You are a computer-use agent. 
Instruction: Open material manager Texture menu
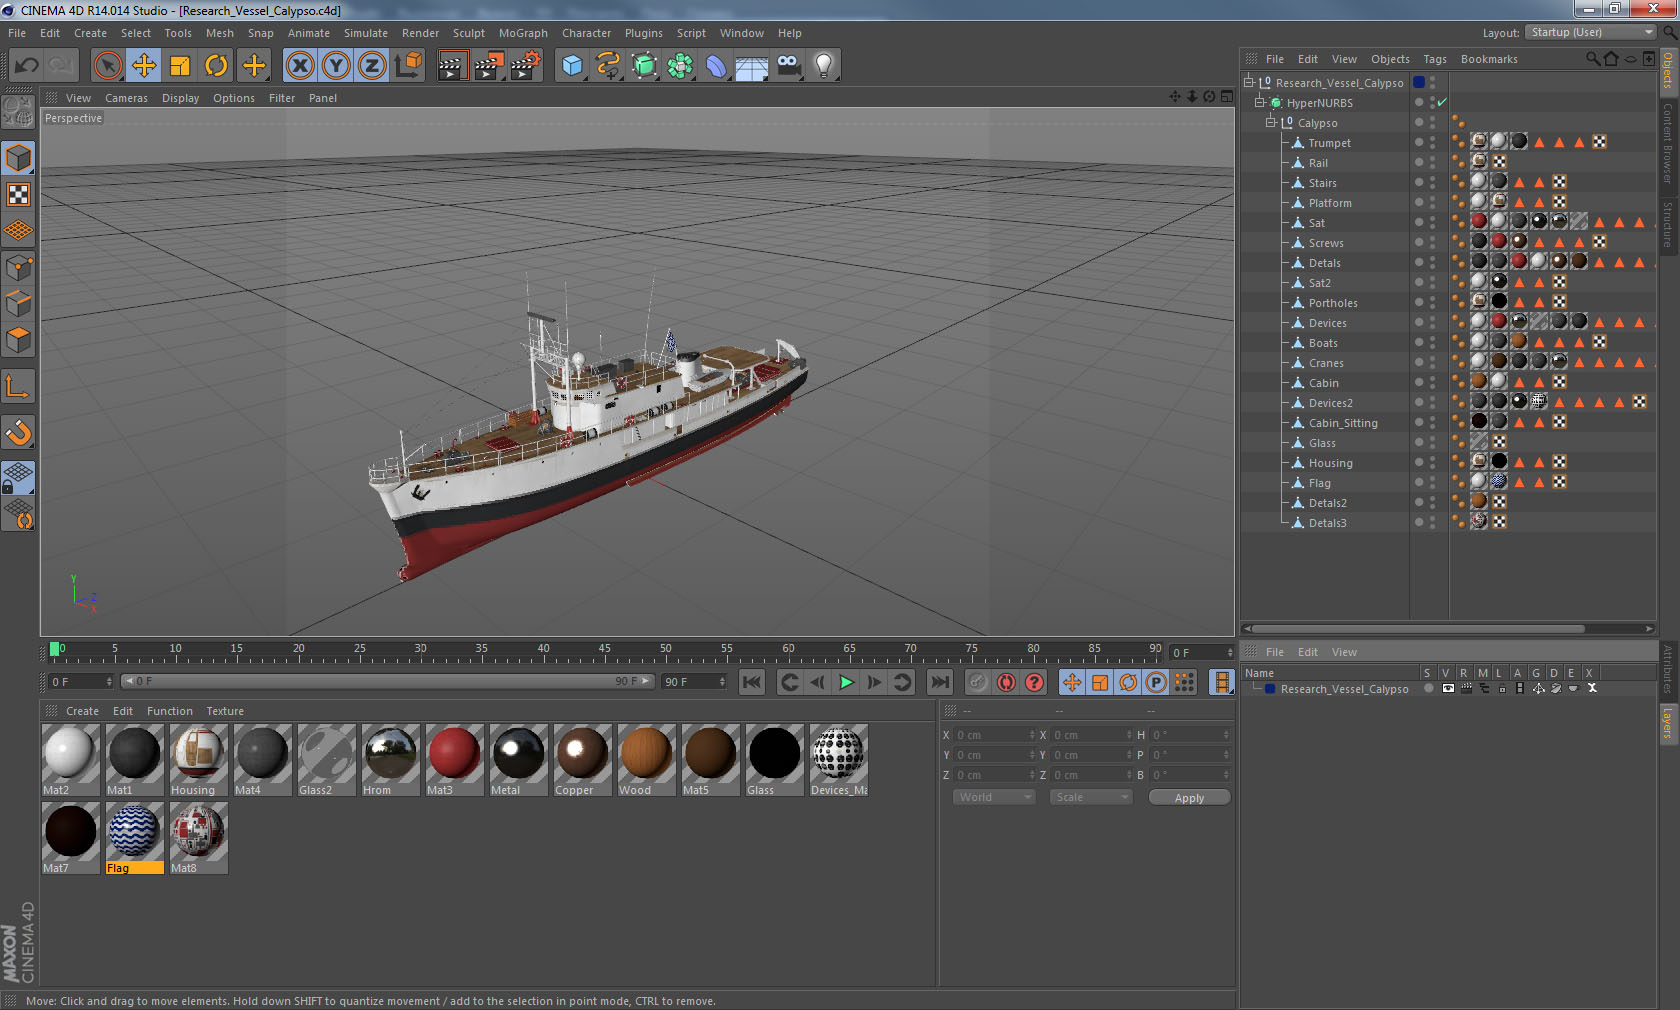[225, 711]
